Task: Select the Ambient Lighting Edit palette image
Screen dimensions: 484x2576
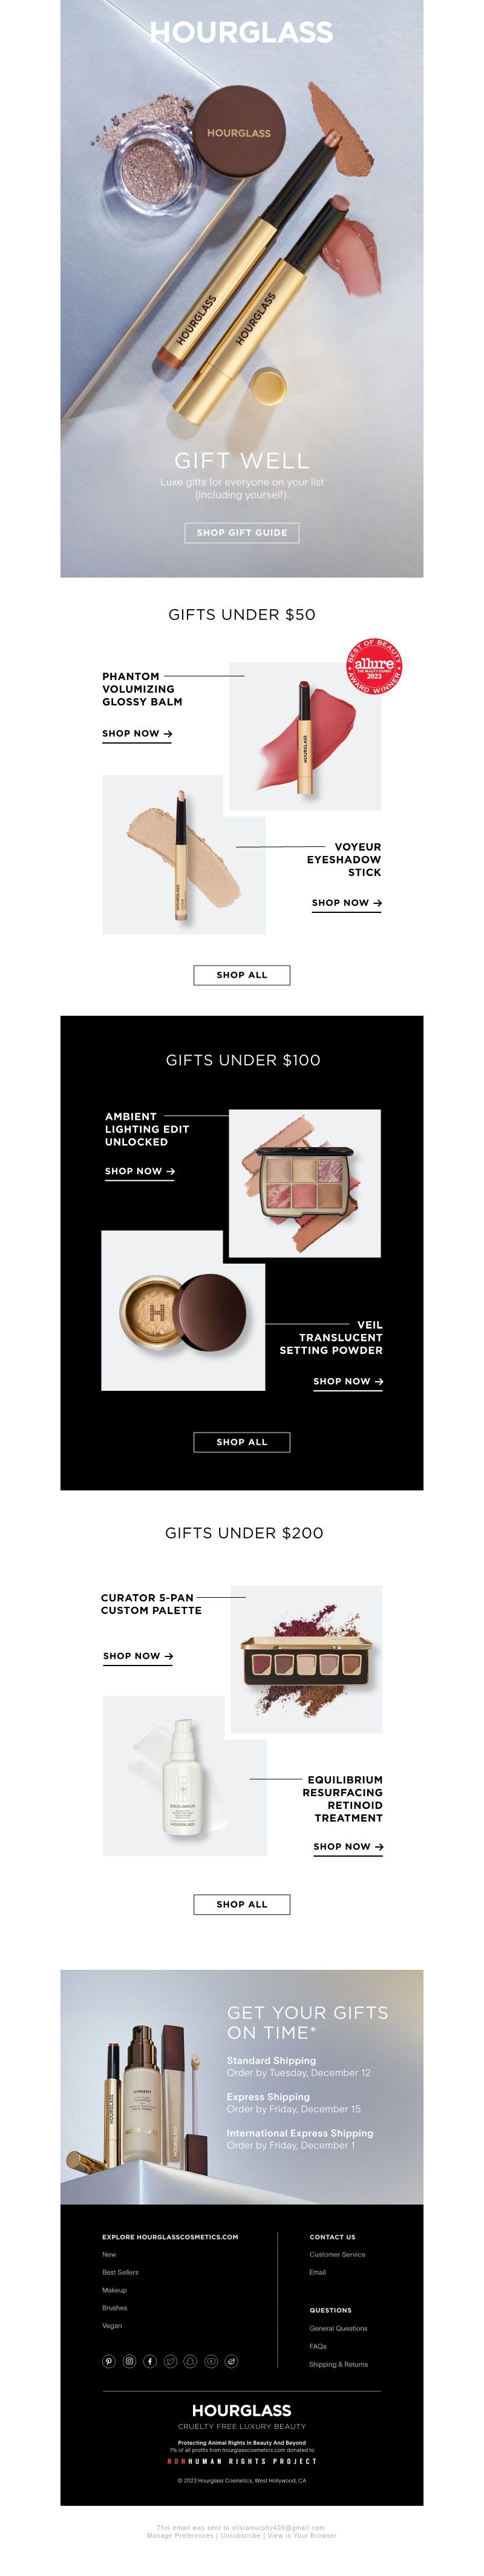Action: tap(305, 1183)
